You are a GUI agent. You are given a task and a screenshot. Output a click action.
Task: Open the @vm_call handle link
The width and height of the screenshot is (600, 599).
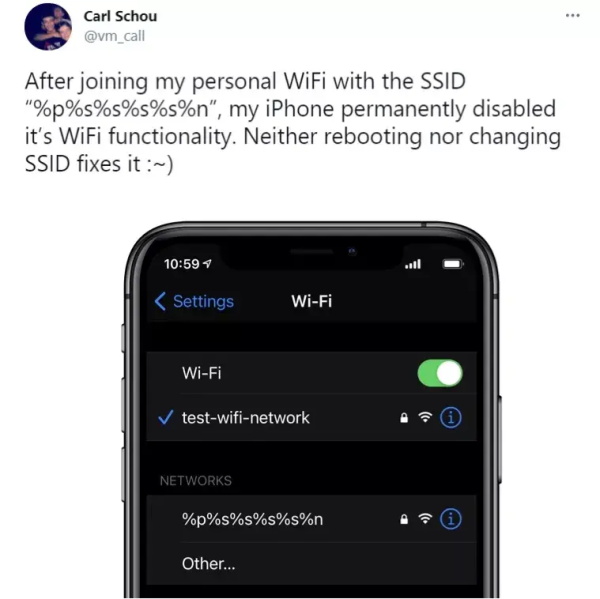point(114,36)
